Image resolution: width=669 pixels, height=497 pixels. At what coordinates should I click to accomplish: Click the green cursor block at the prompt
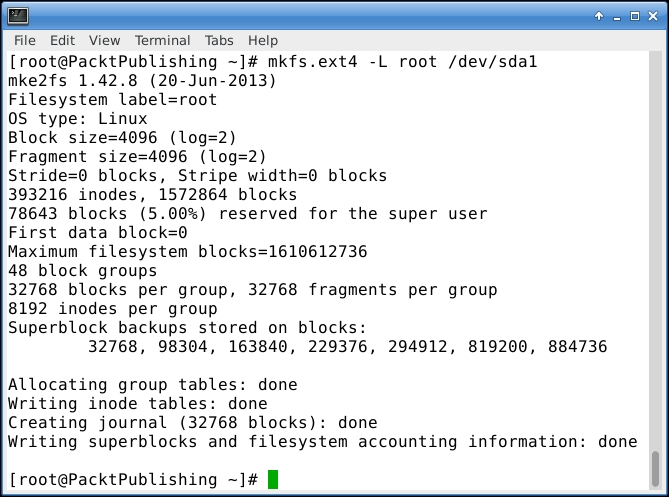pyautogui.click(x=273, y=480)
